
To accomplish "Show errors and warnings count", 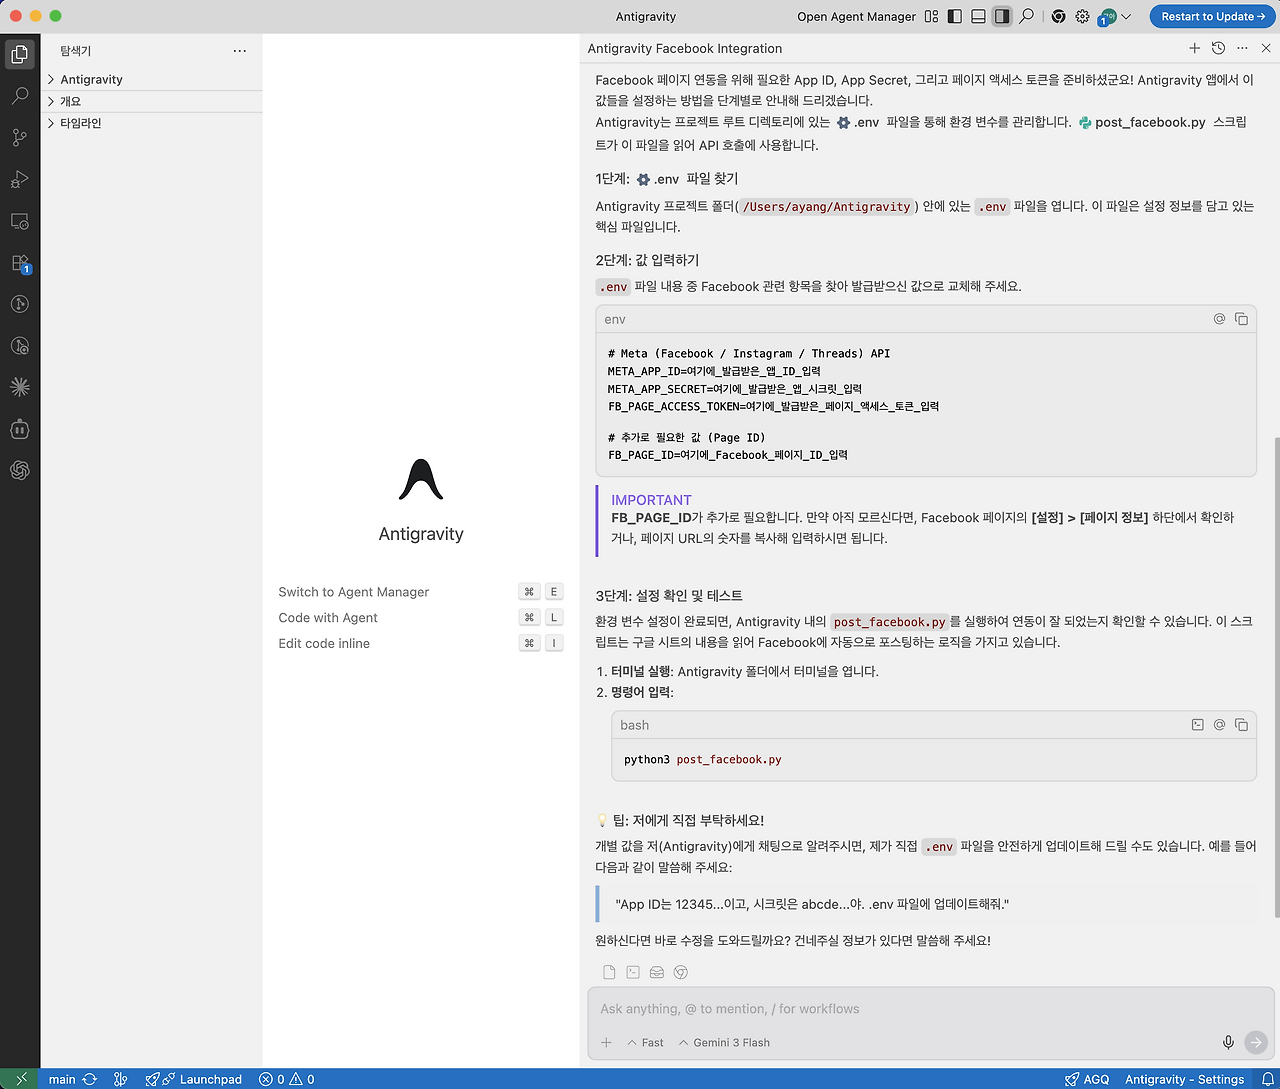I will click(x=287, y=1079).
